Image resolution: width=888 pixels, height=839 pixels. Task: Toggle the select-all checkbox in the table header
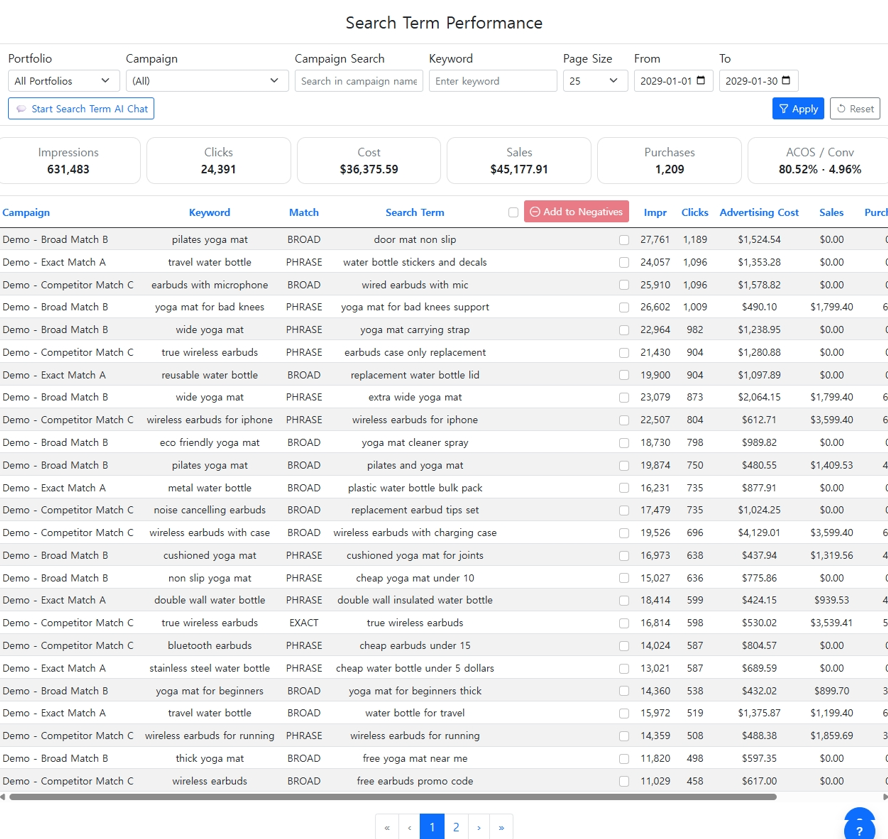513,212
